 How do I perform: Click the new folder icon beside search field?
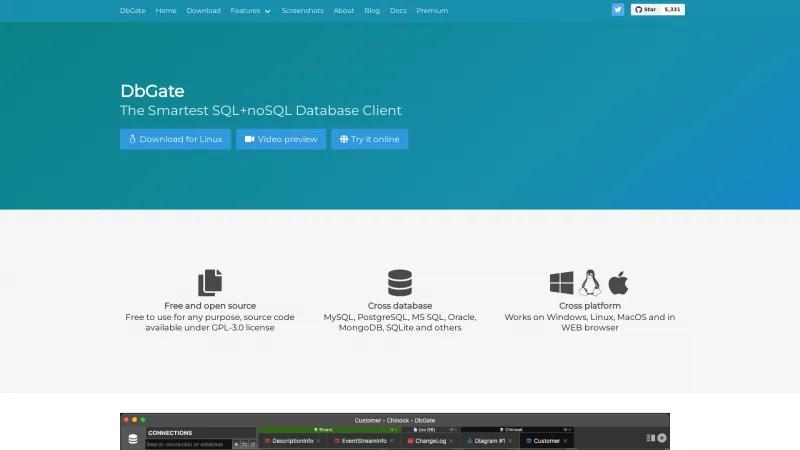pyautogui.click(x=244, y=444)
